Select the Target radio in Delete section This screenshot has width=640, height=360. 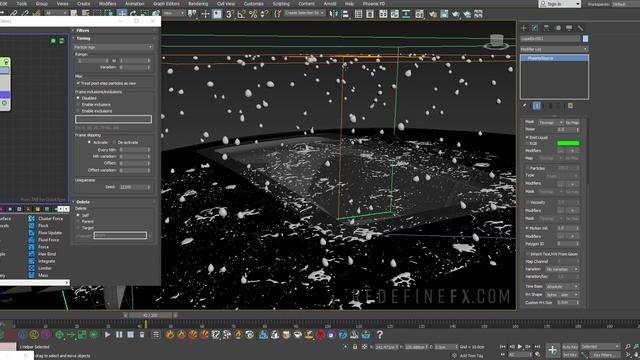click(x=78, y=228)
